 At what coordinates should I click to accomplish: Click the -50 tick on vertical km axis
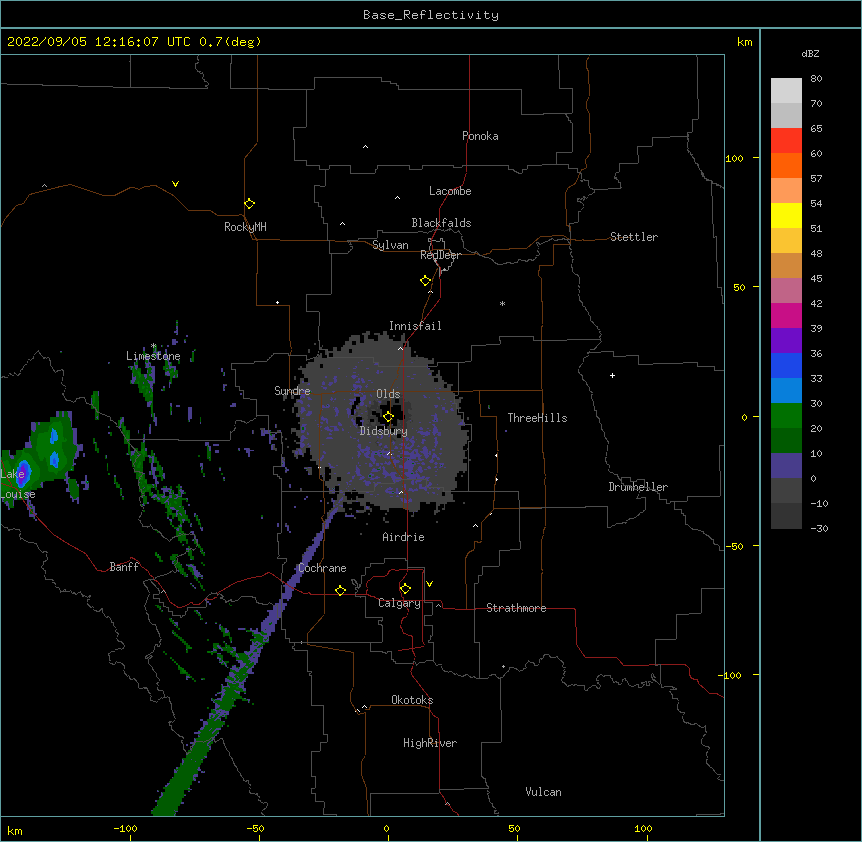tap(734, 546)
